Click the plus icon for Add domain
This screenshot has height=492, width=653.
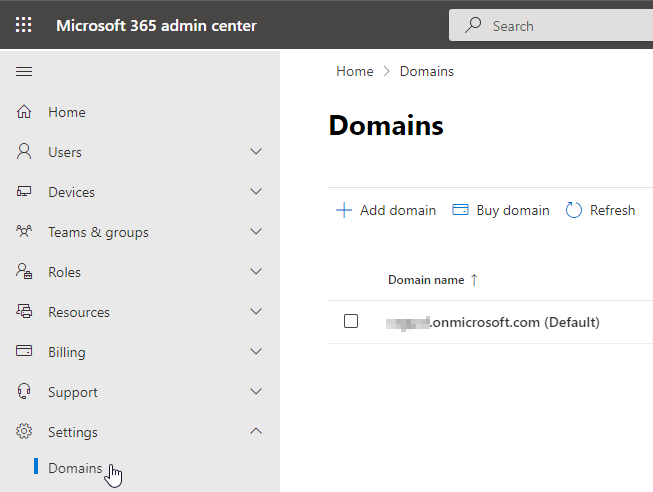pyautogui.click(x=344, y=210)
